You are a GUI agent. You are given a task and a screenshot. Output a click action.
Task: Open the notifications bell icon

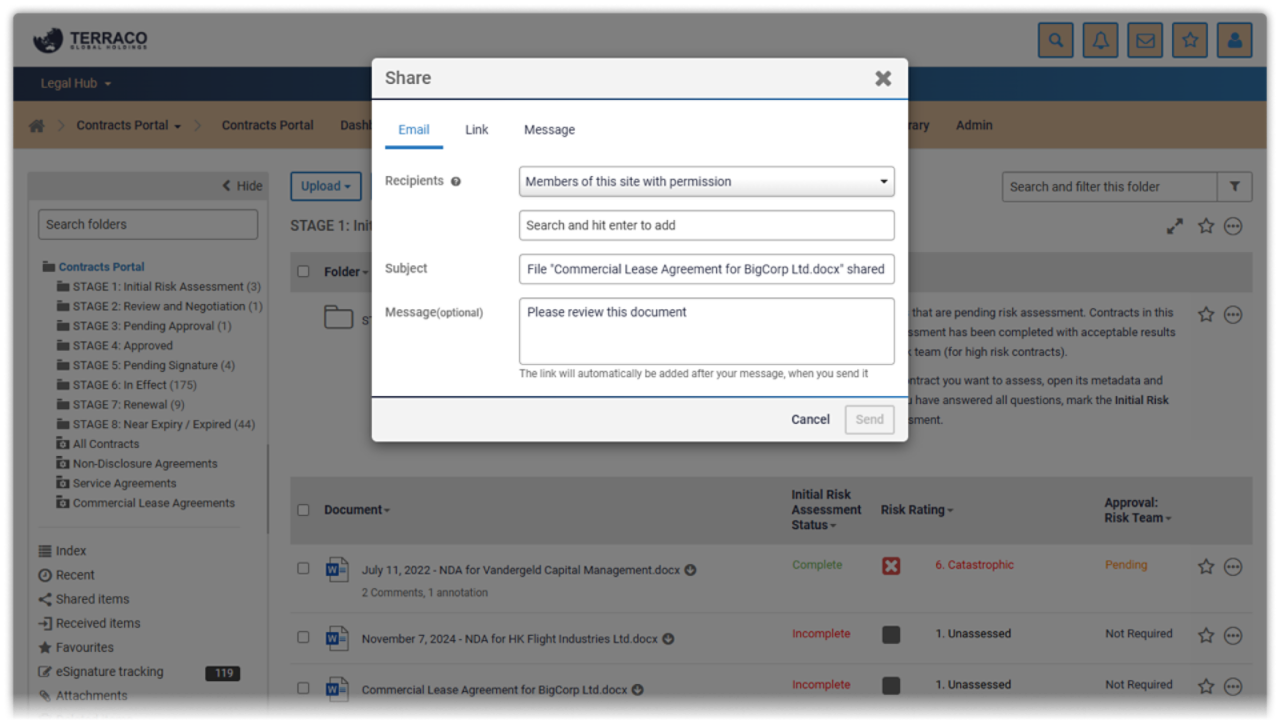point(1100,41)
